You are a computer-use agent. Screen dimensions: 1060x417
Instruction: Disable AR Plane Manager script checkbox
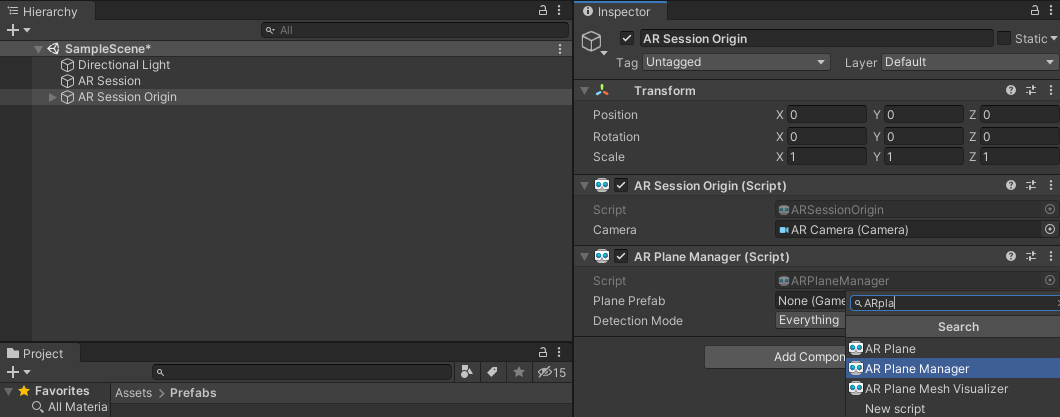(x=621, y=257)
